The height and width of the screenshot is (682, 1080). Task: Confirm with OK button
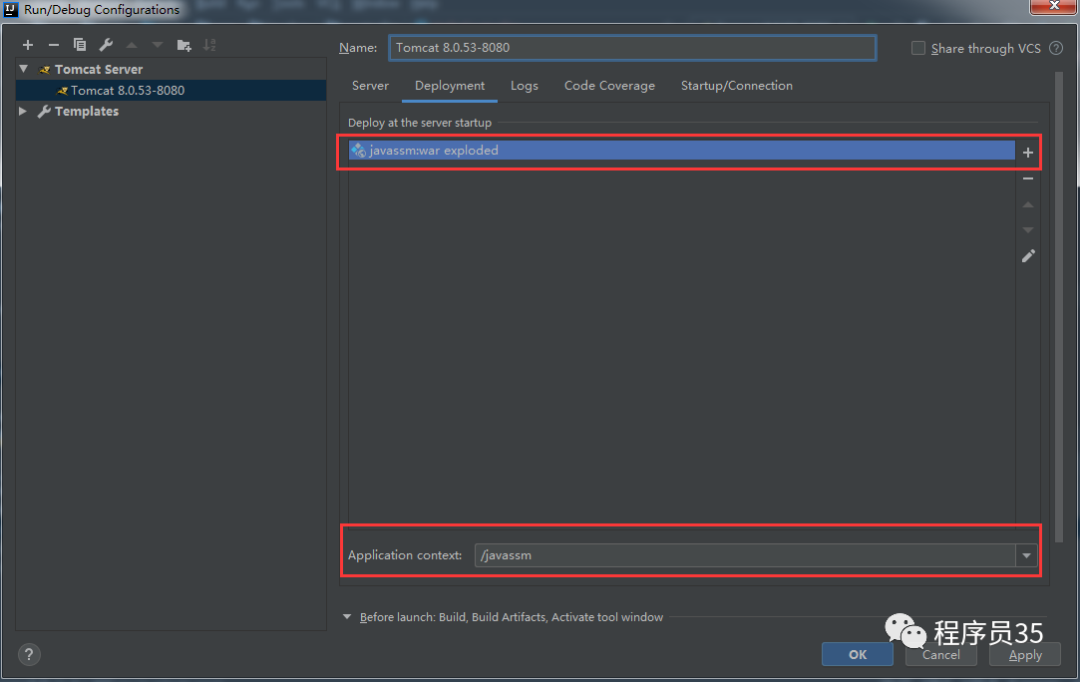coord(858,654)
